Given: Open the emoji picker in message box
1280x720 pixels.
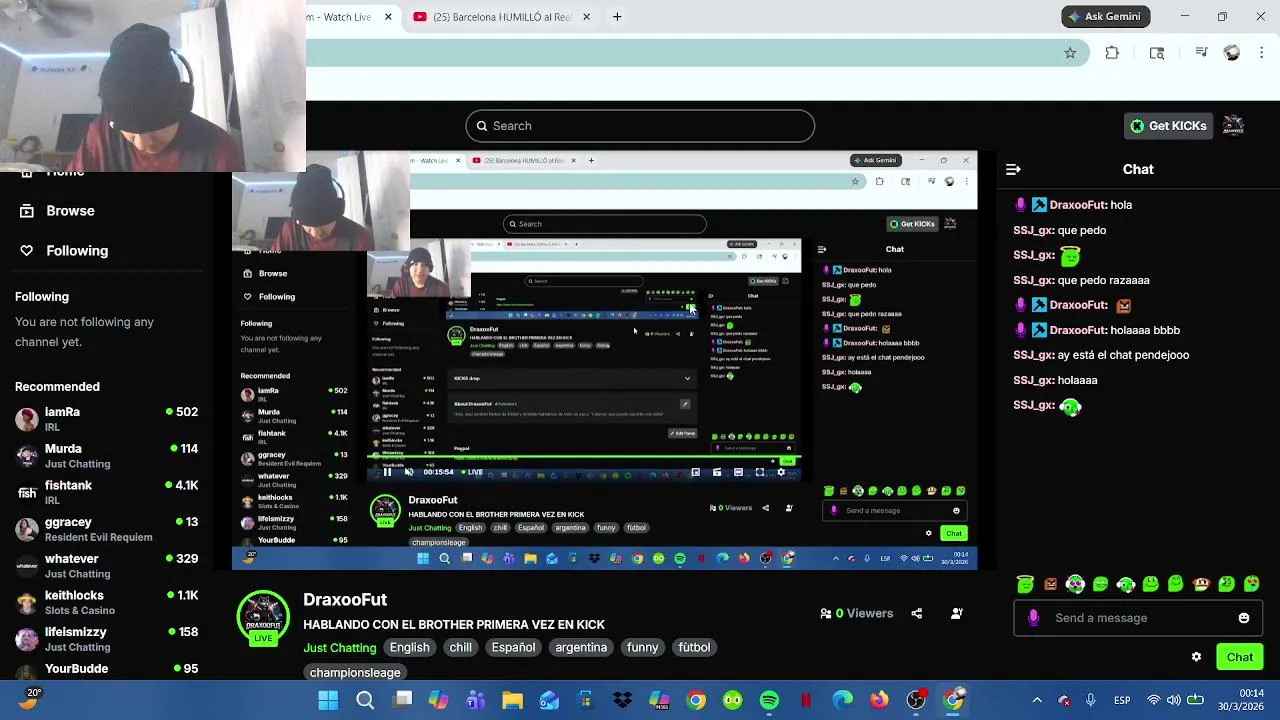Looking at the screenshot, I should click(1244, 618).
